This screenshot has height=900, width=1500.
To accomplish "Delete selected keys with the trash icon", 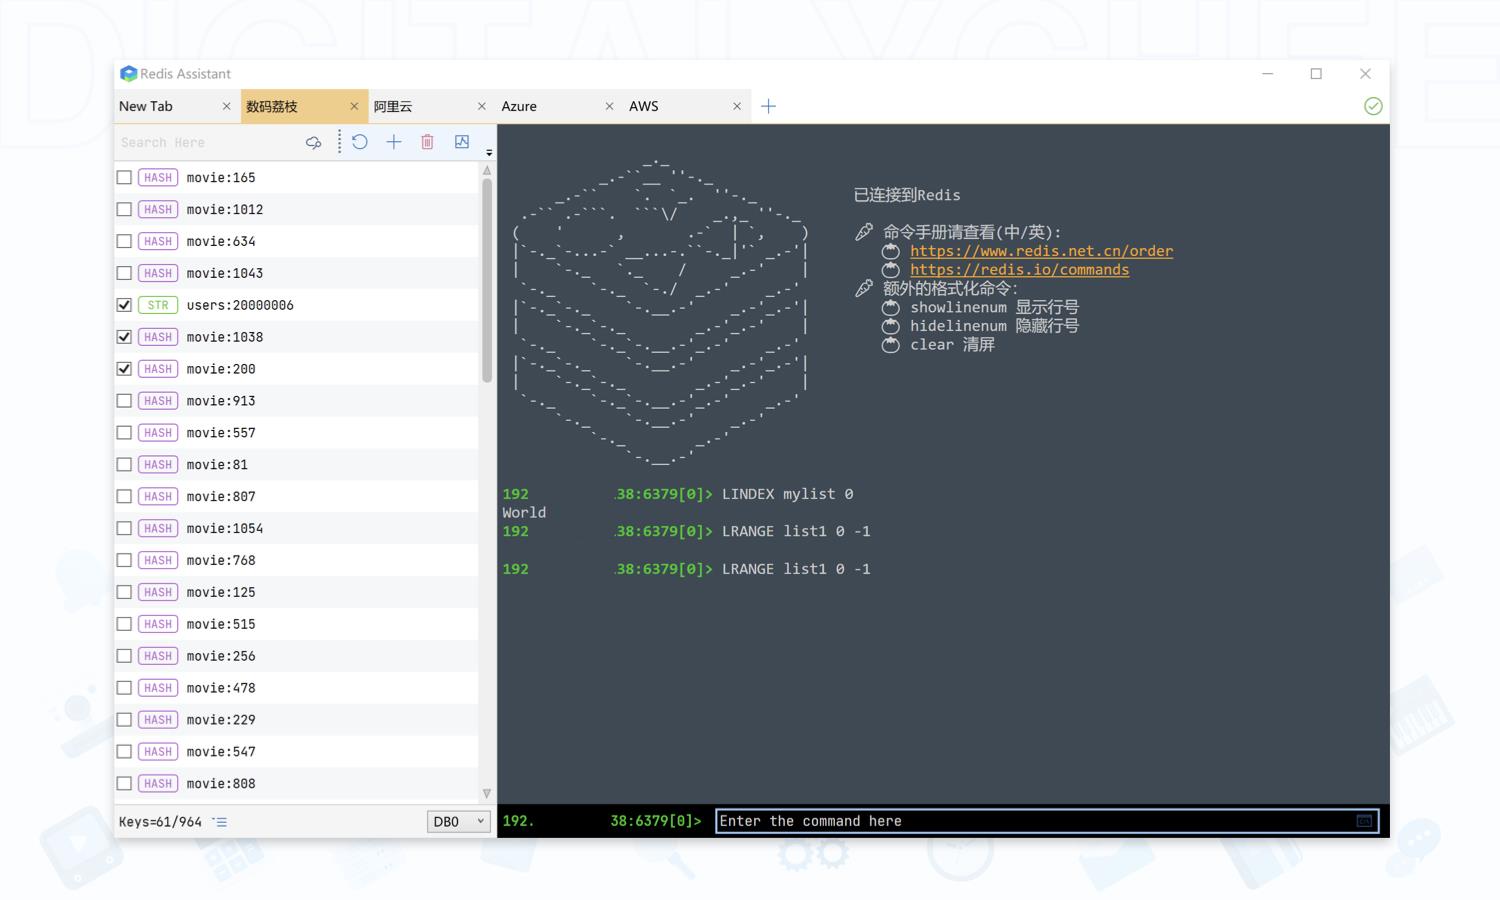I will tap(427, 142).
